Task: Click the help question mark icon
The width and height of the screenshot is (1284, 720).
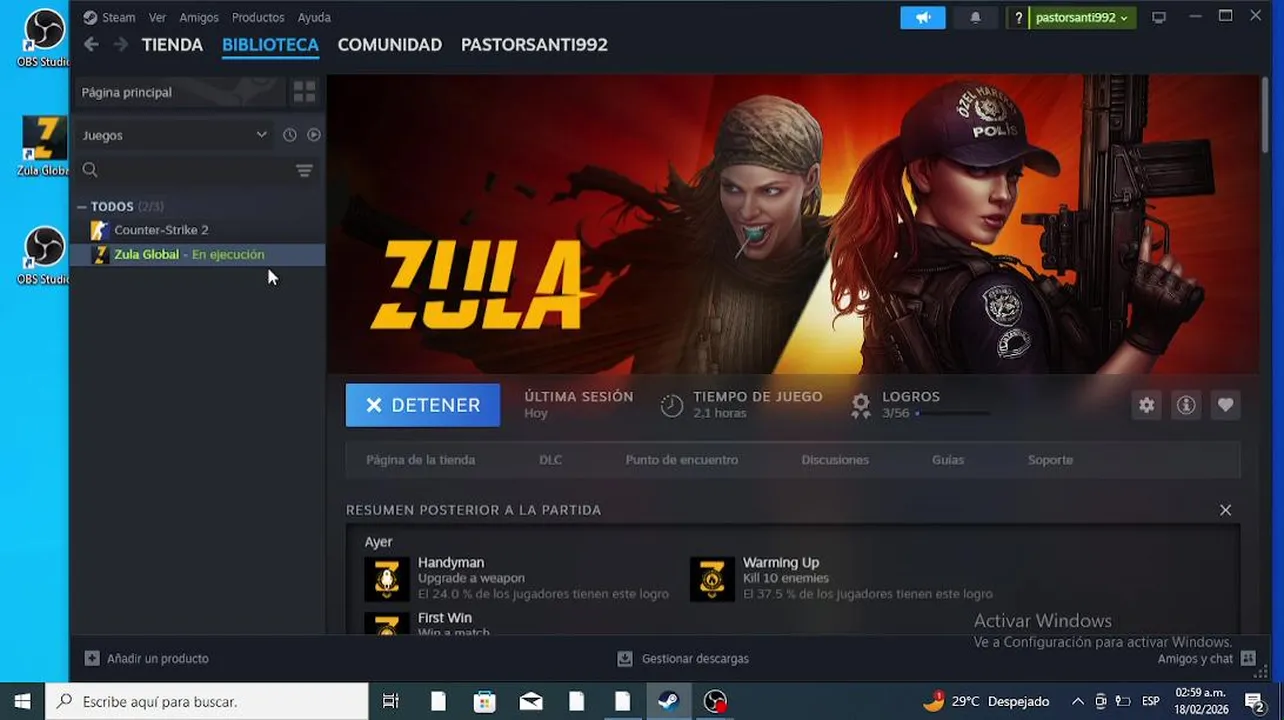Action: [x=1018, y=17]
